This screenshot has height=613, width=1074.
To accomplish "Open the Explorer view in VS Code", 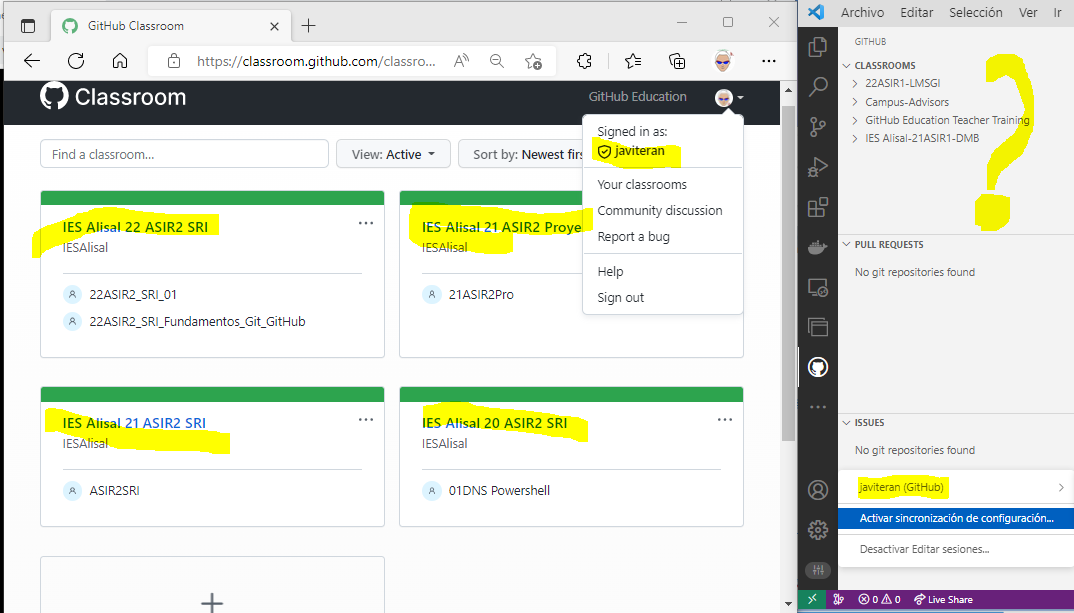I will pos(818,46).
